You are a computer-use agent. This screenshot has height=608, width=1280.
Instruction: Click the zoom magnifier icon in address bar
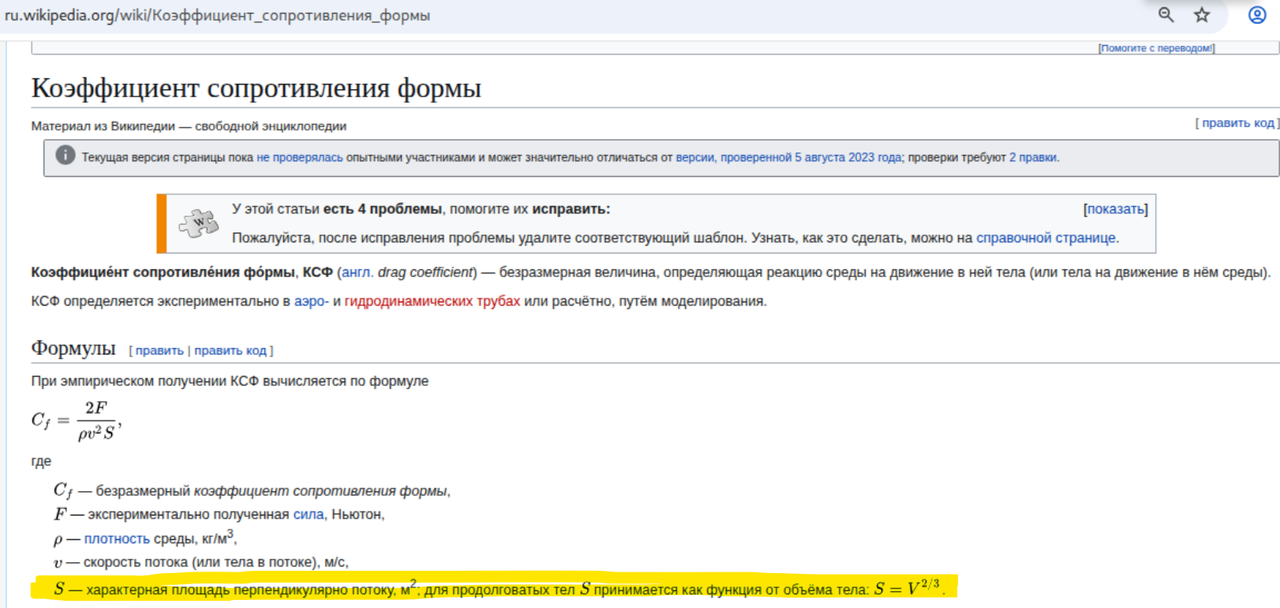pos(1166,15)
